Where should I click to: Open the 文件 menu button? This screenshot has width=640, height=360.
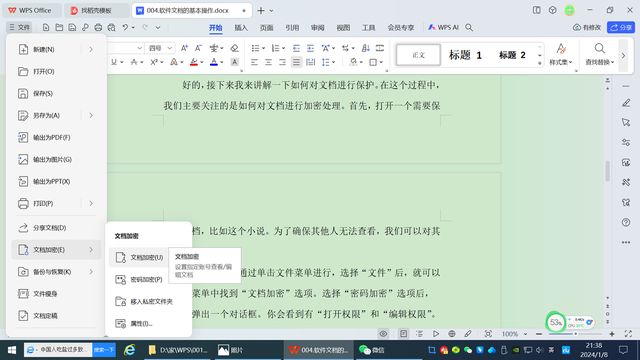20,27
